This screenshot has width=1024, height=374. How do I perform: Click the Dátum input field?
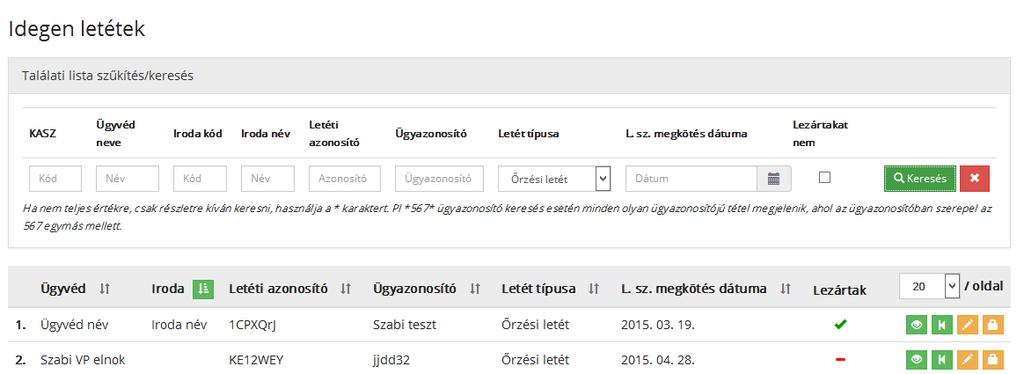(x=692, y=179)
